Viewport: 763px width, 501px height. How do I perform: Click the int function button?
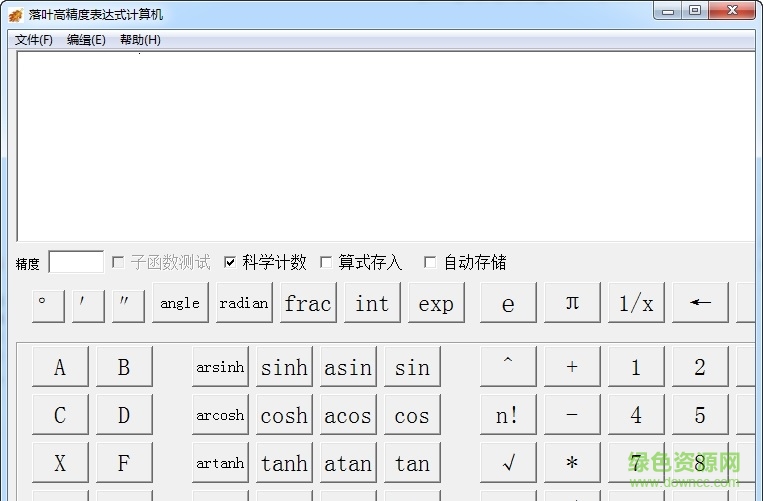pyautogui.click(x=372, y=302)
